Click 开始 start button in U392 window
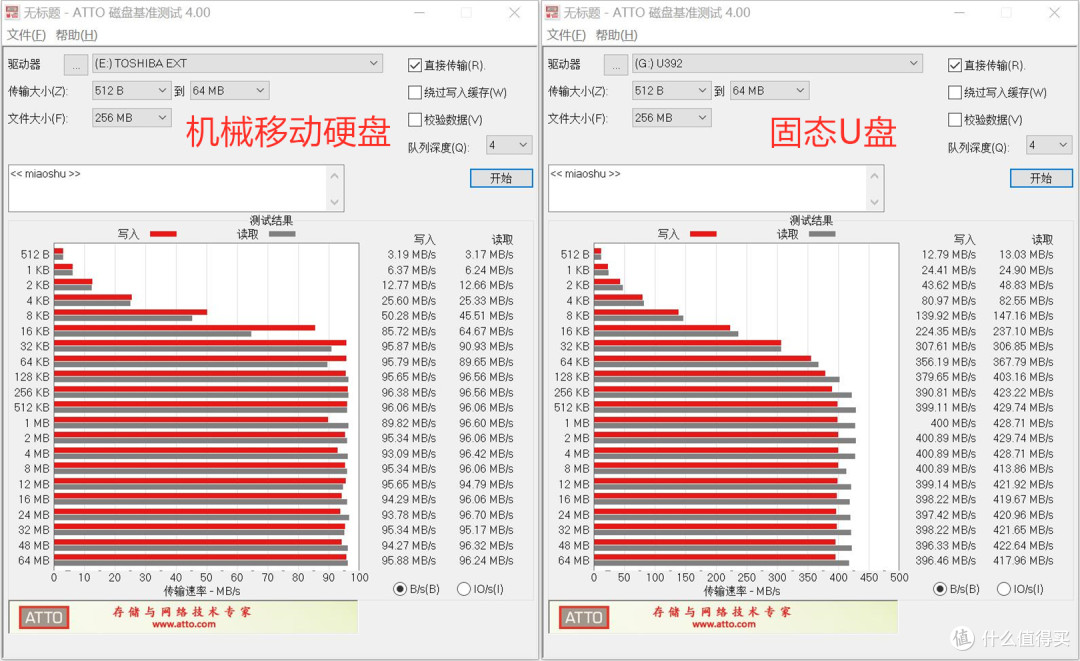This screenshot has width=1080, height=661. pos(1041,178)
